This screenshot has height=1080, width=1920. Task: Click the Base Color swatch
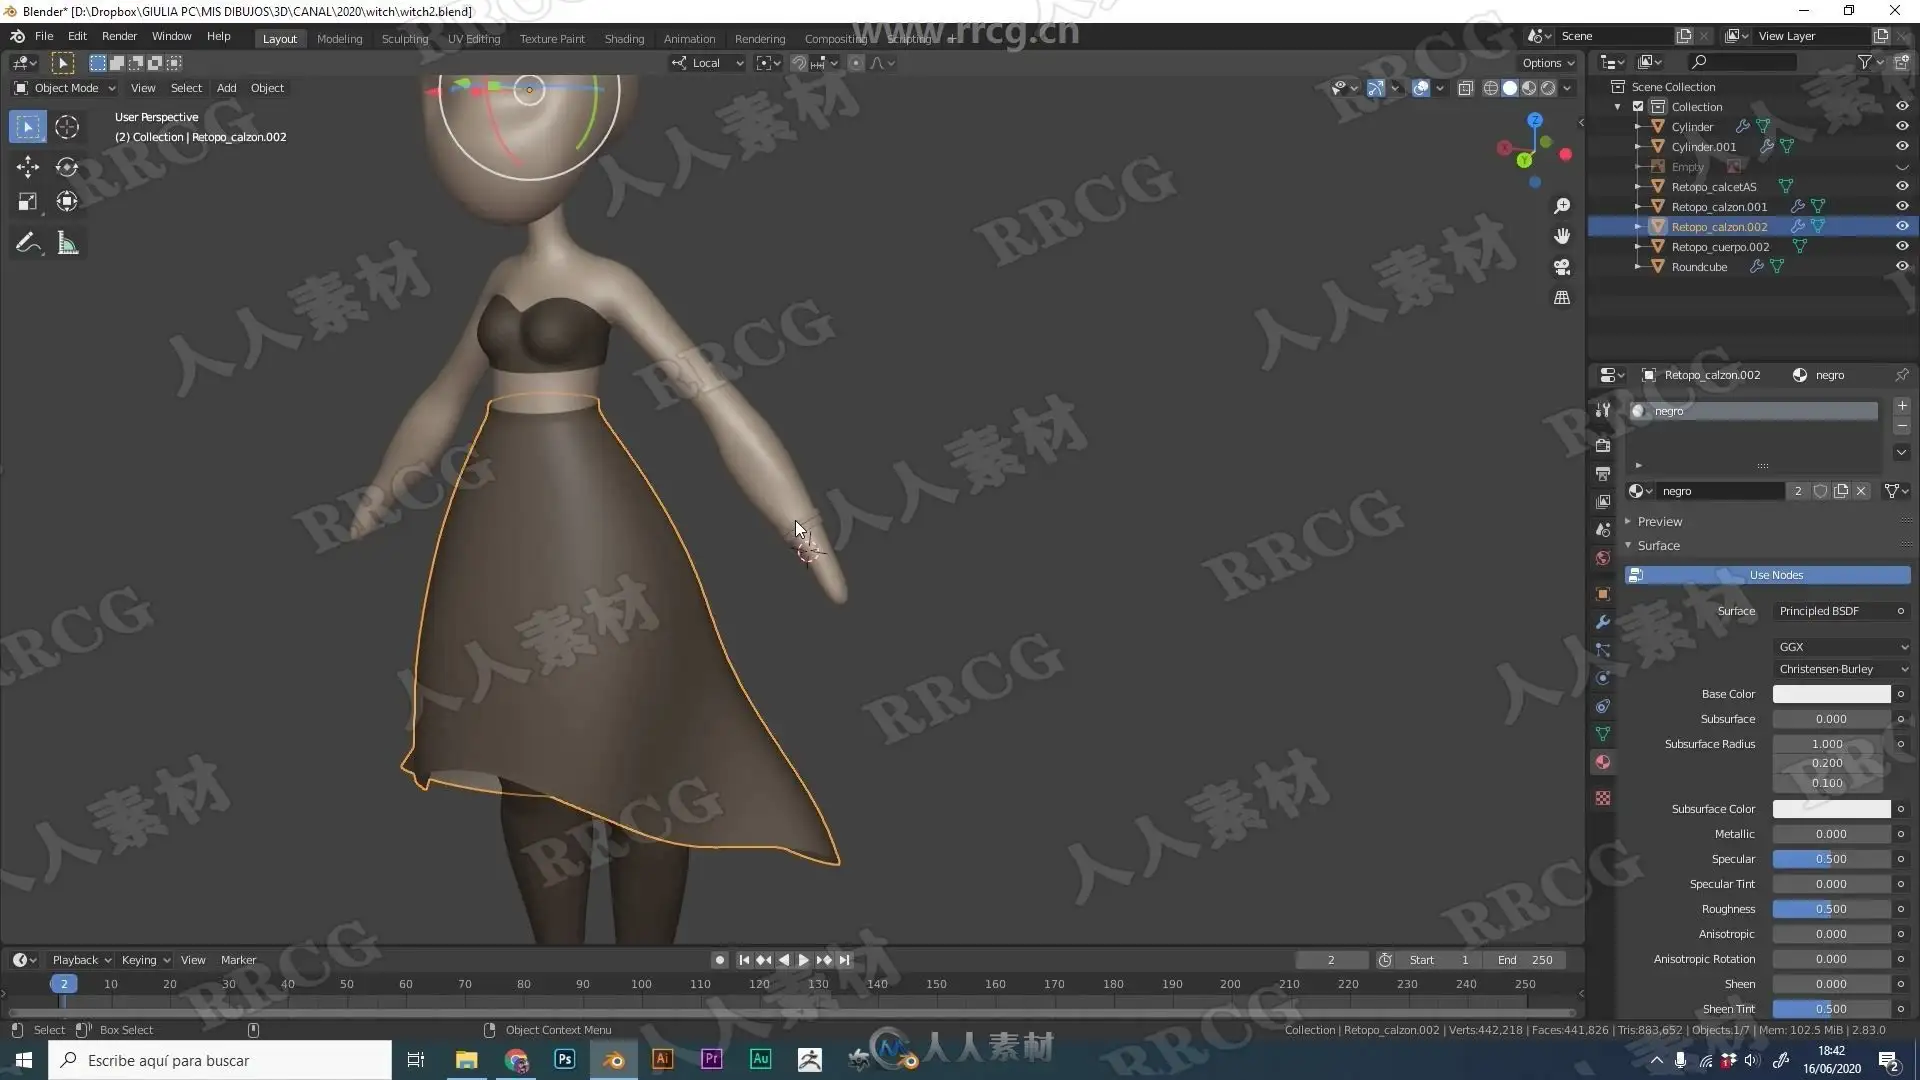coord(1830,694)
